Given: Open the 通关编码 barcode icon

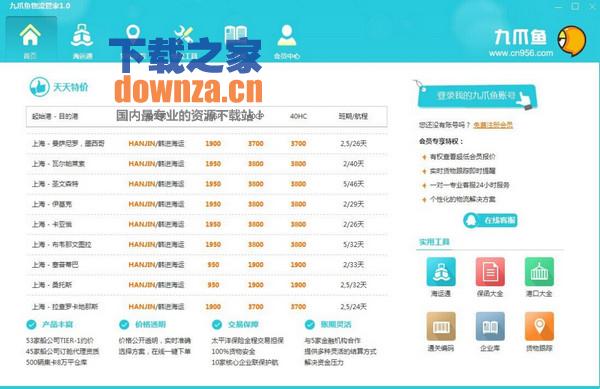Looking at the screenshot, I should [x=441, y=326].
